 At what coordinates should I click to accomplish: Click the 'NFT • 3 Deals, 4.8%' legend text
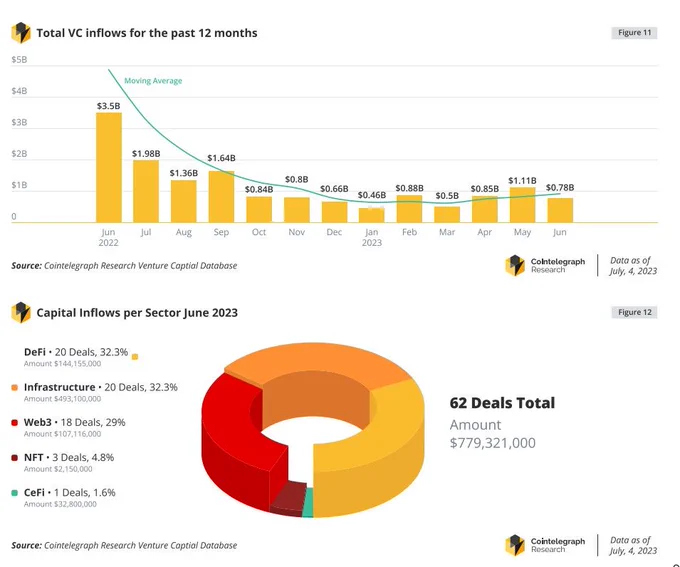(69, 458)
